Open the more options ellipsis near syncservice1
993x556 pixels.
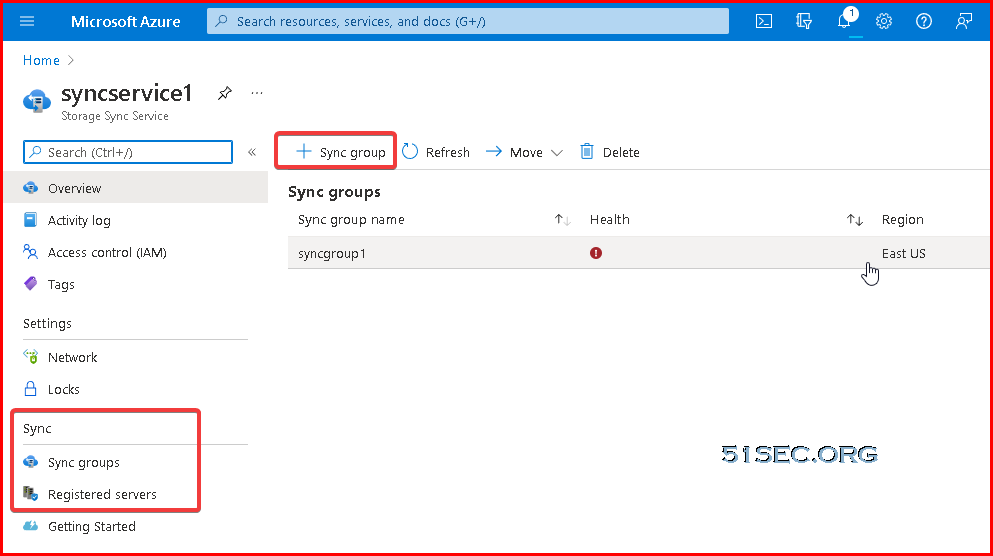pos(256,93)
